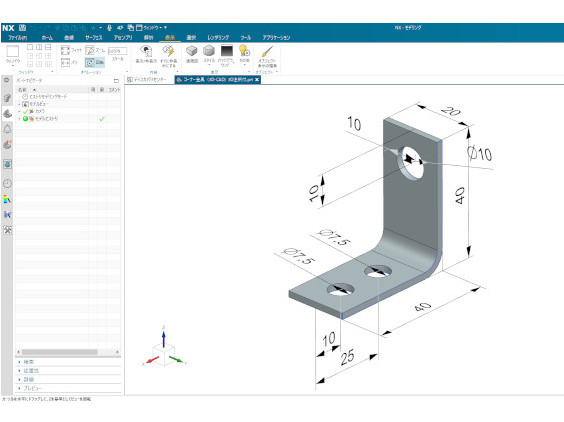The height and width of the screenshot is (422, 564).
Task: Open the crossed tools sidebar icon
Action: (7, 230)
